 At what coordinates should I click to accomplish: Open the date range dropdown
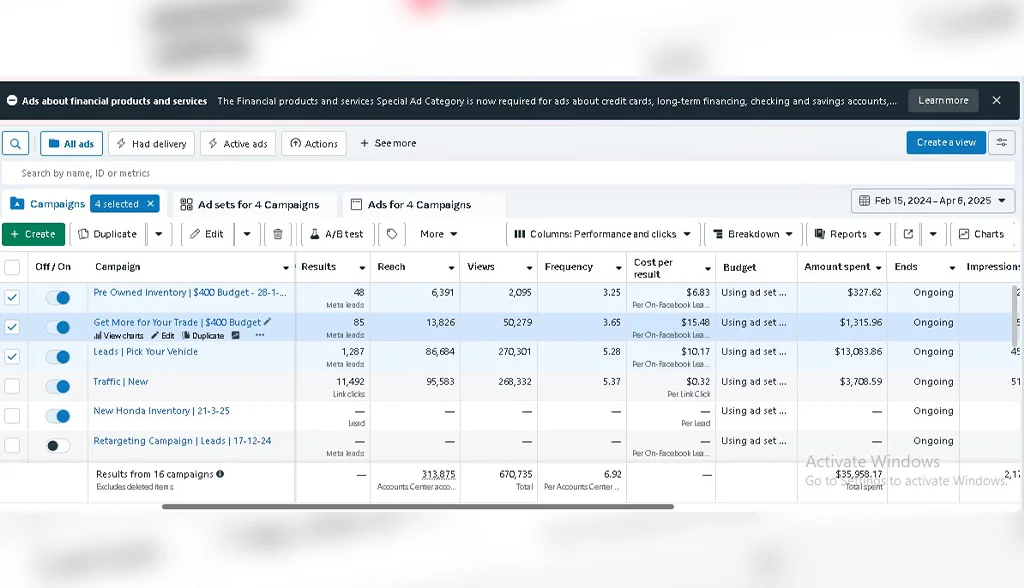[933, 201]
